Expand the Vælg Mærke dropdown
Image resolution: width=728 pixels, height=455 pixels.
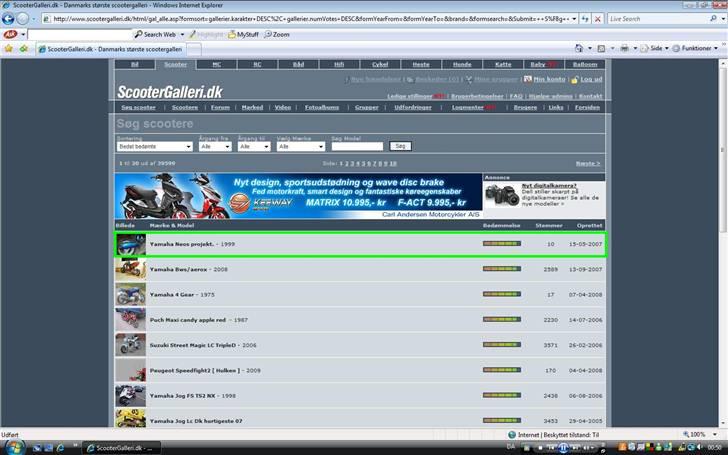(x=301, y=146)
